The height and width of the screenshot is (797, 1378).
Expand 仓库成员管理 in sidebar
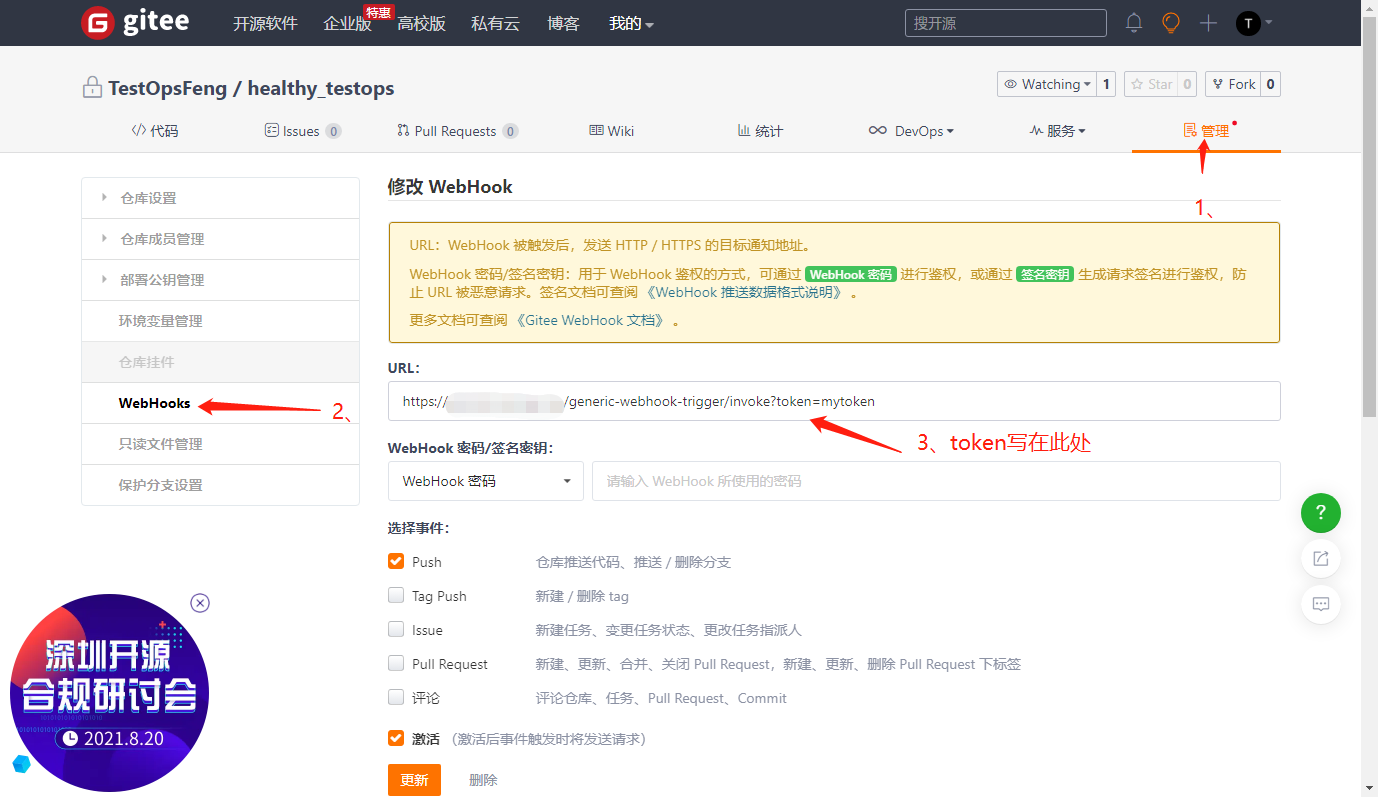(x=220, y=239)
